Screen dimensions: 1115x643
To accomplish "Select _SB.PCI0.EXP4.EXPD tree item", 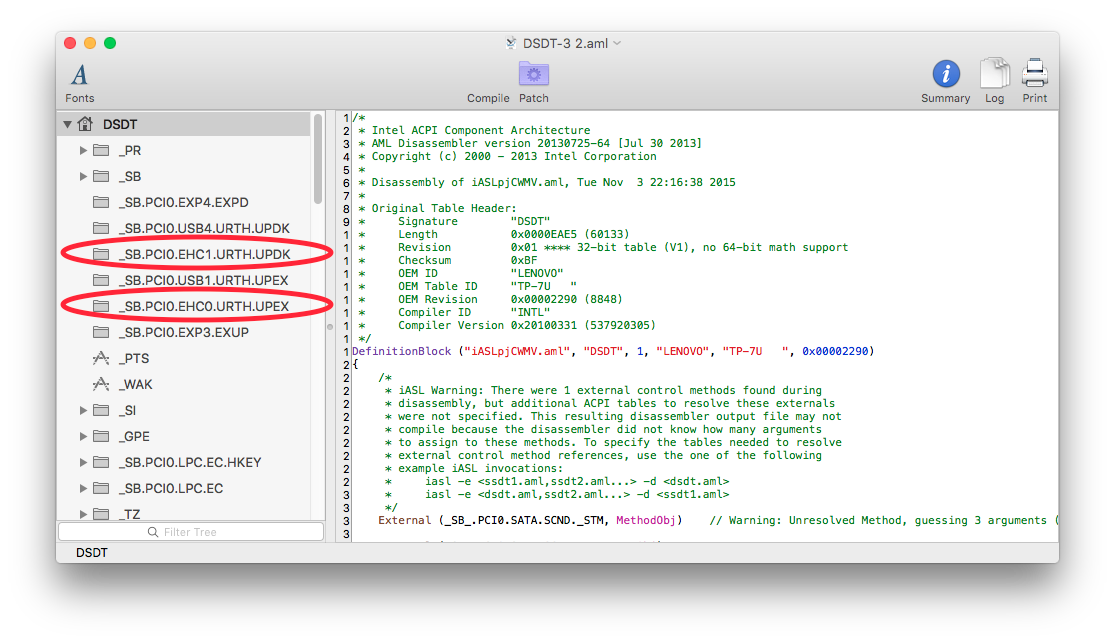I will click(x=183, y=202).
